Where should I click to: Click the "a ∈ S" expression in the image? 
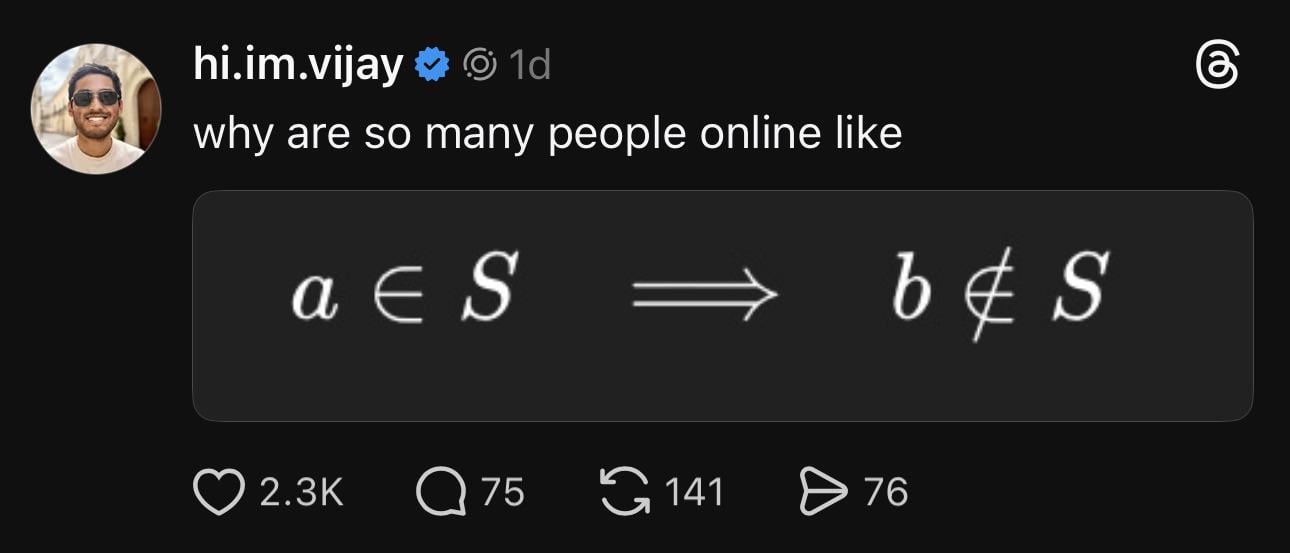(403, 294)
